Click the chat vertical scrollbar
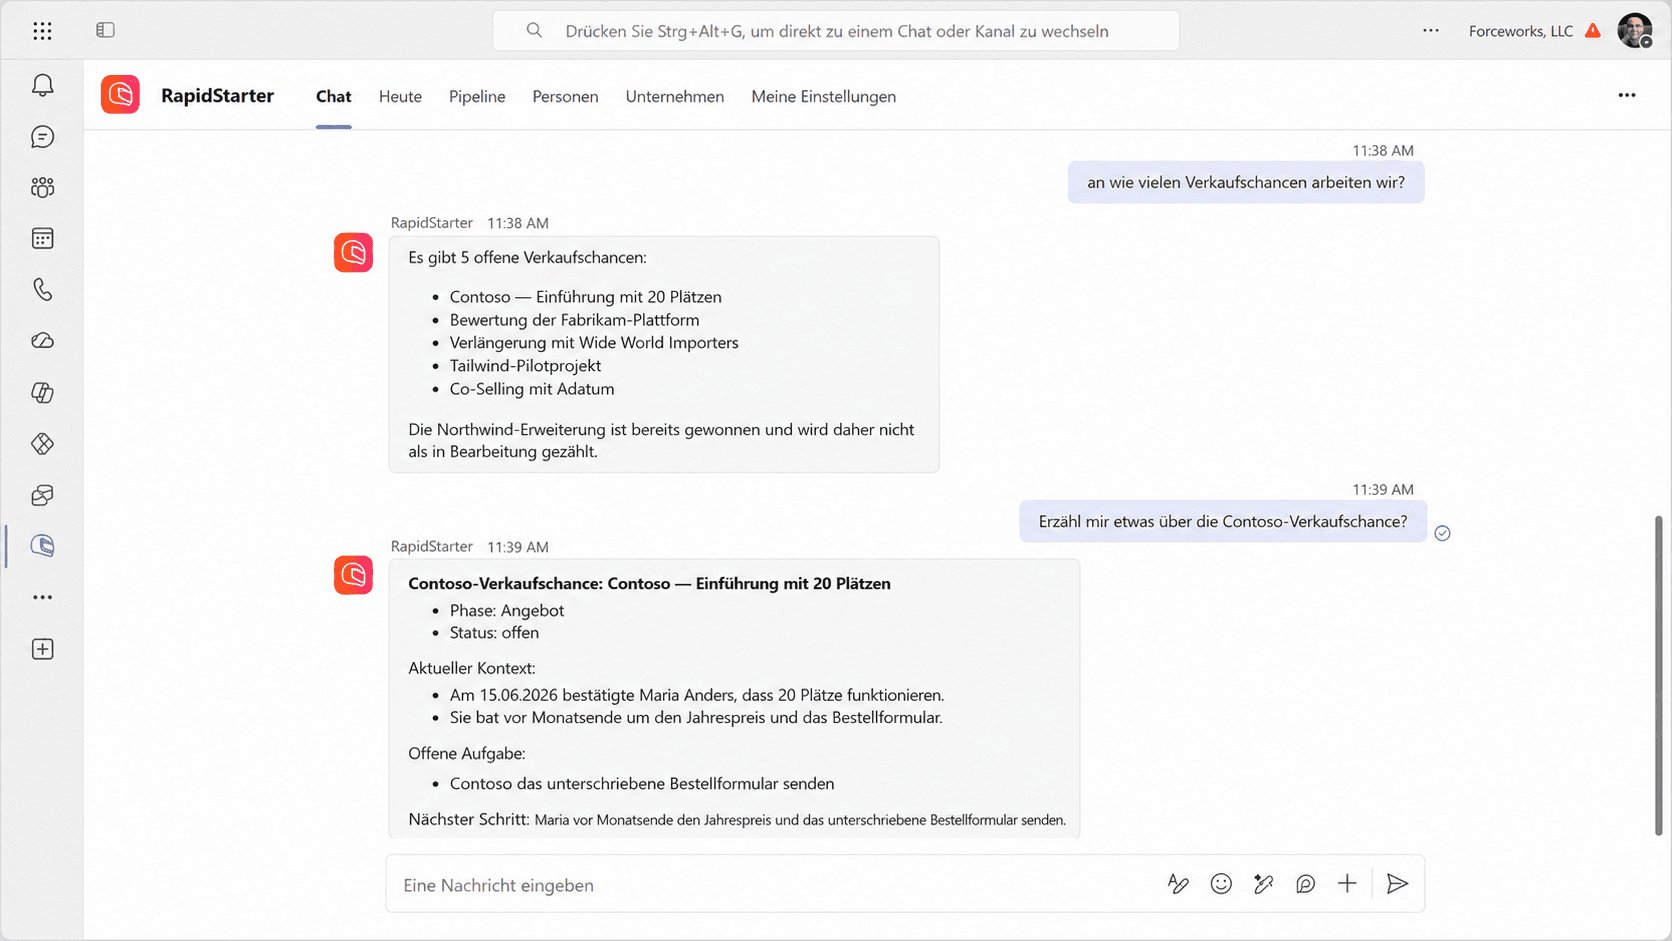This screenshot has width=1672, height=941. click(x=1658, y=675)
